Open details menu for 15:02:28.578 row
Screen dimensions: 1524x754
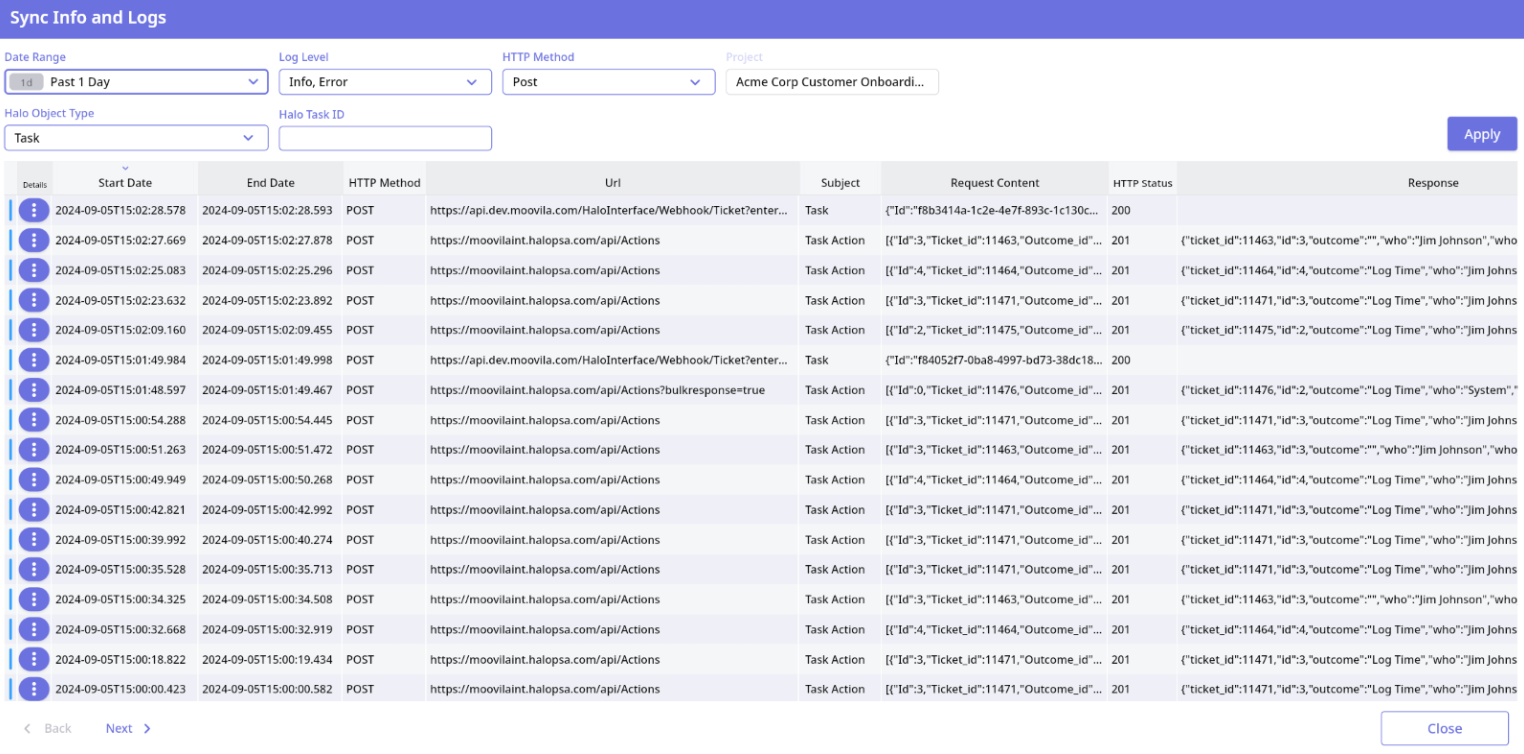tap(34, 210)
